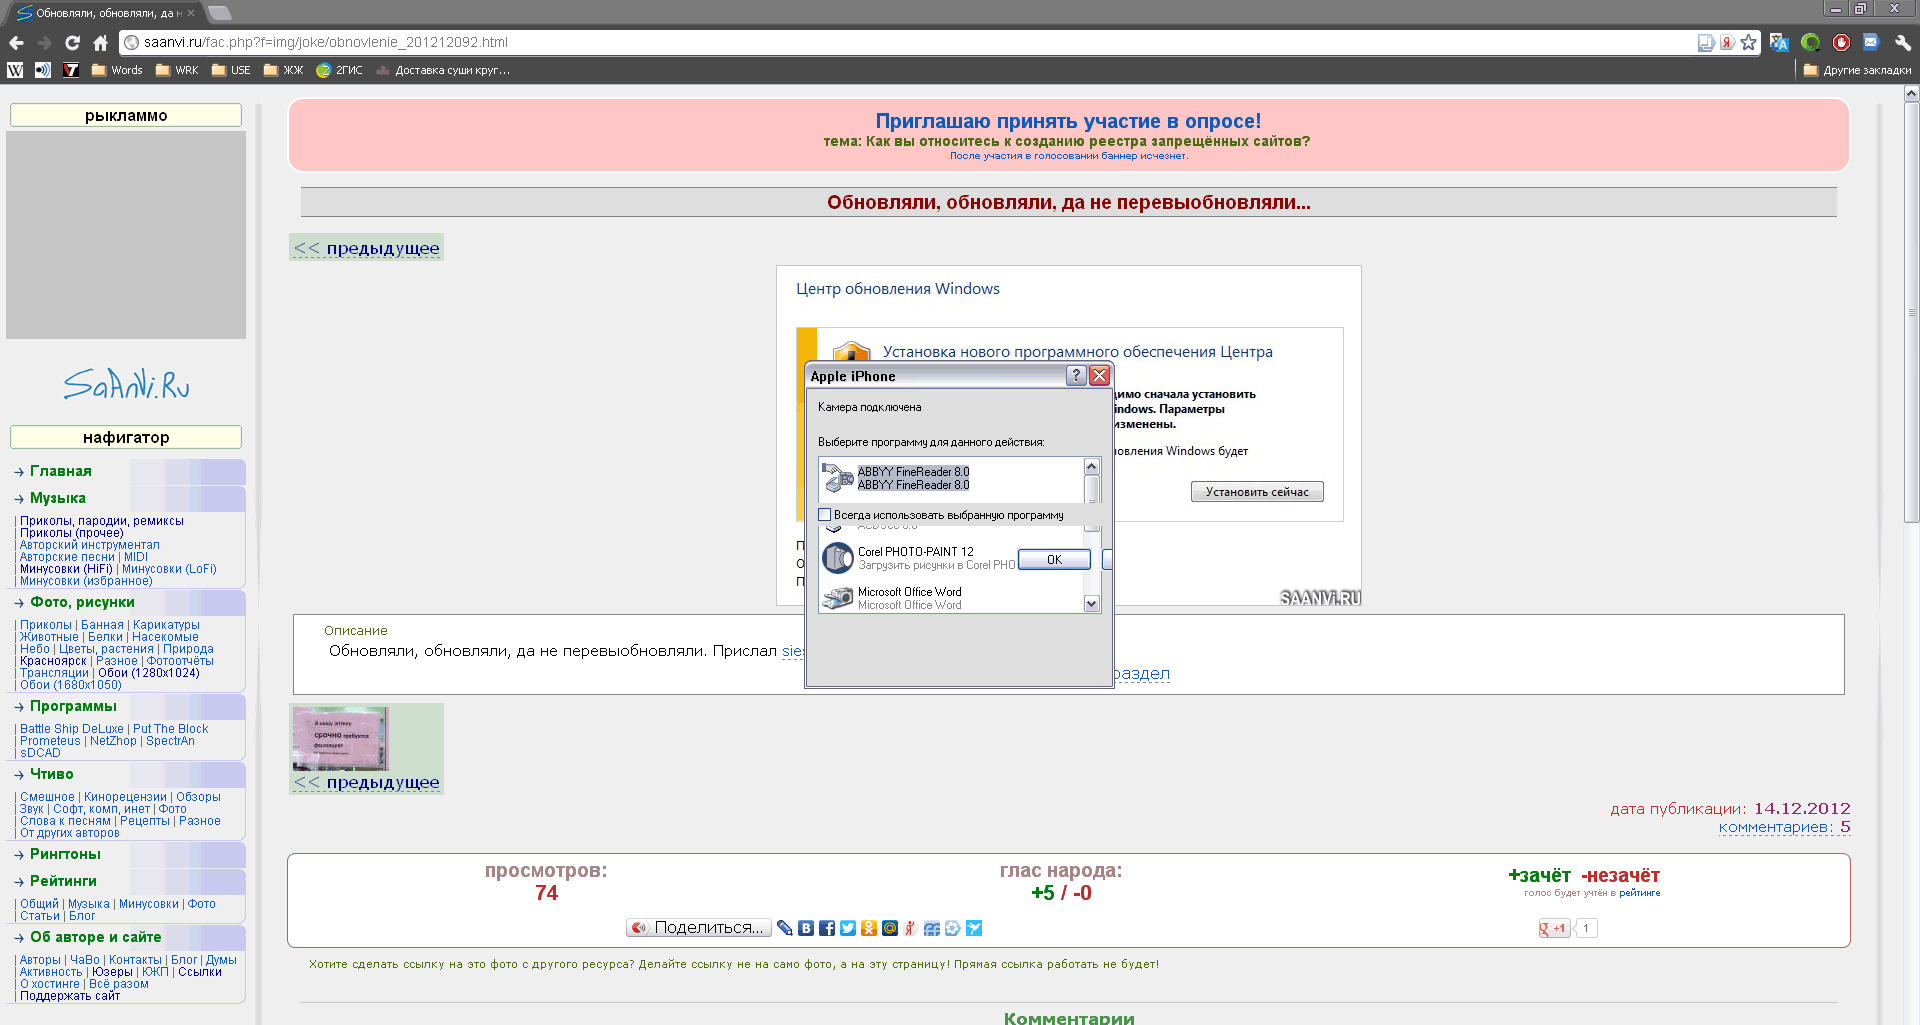Vote with the '-незачёт' link
This screenshot has height=1025, width=1920.
pyautogui.click(x=1620, y=876)
